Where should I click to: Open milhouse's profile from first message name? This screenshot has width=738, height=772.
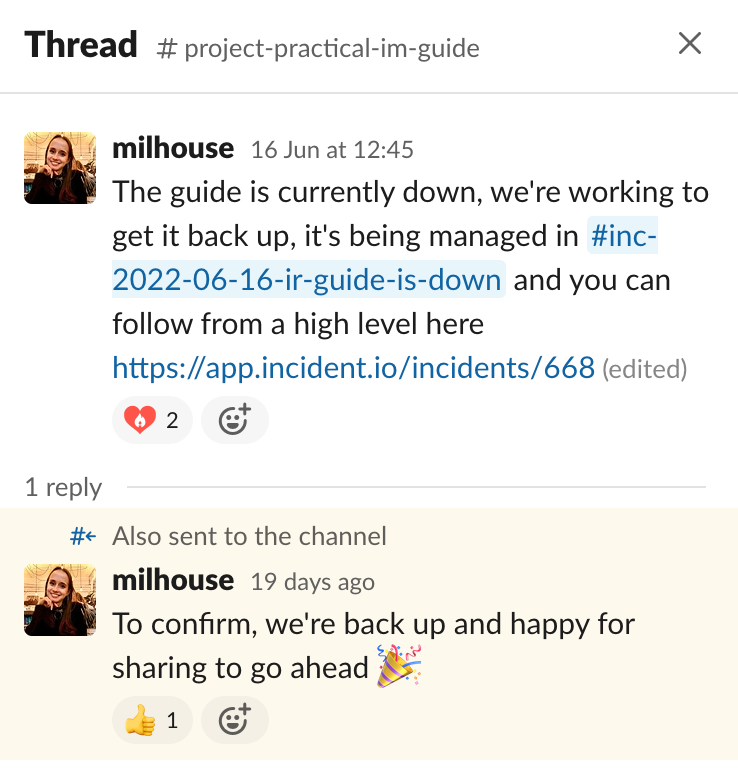(x=173, y=148)
